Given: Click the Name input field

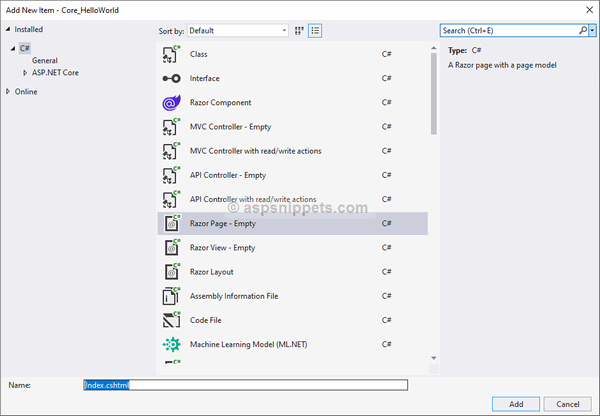Looking at the screenshot, I should 246,385.
